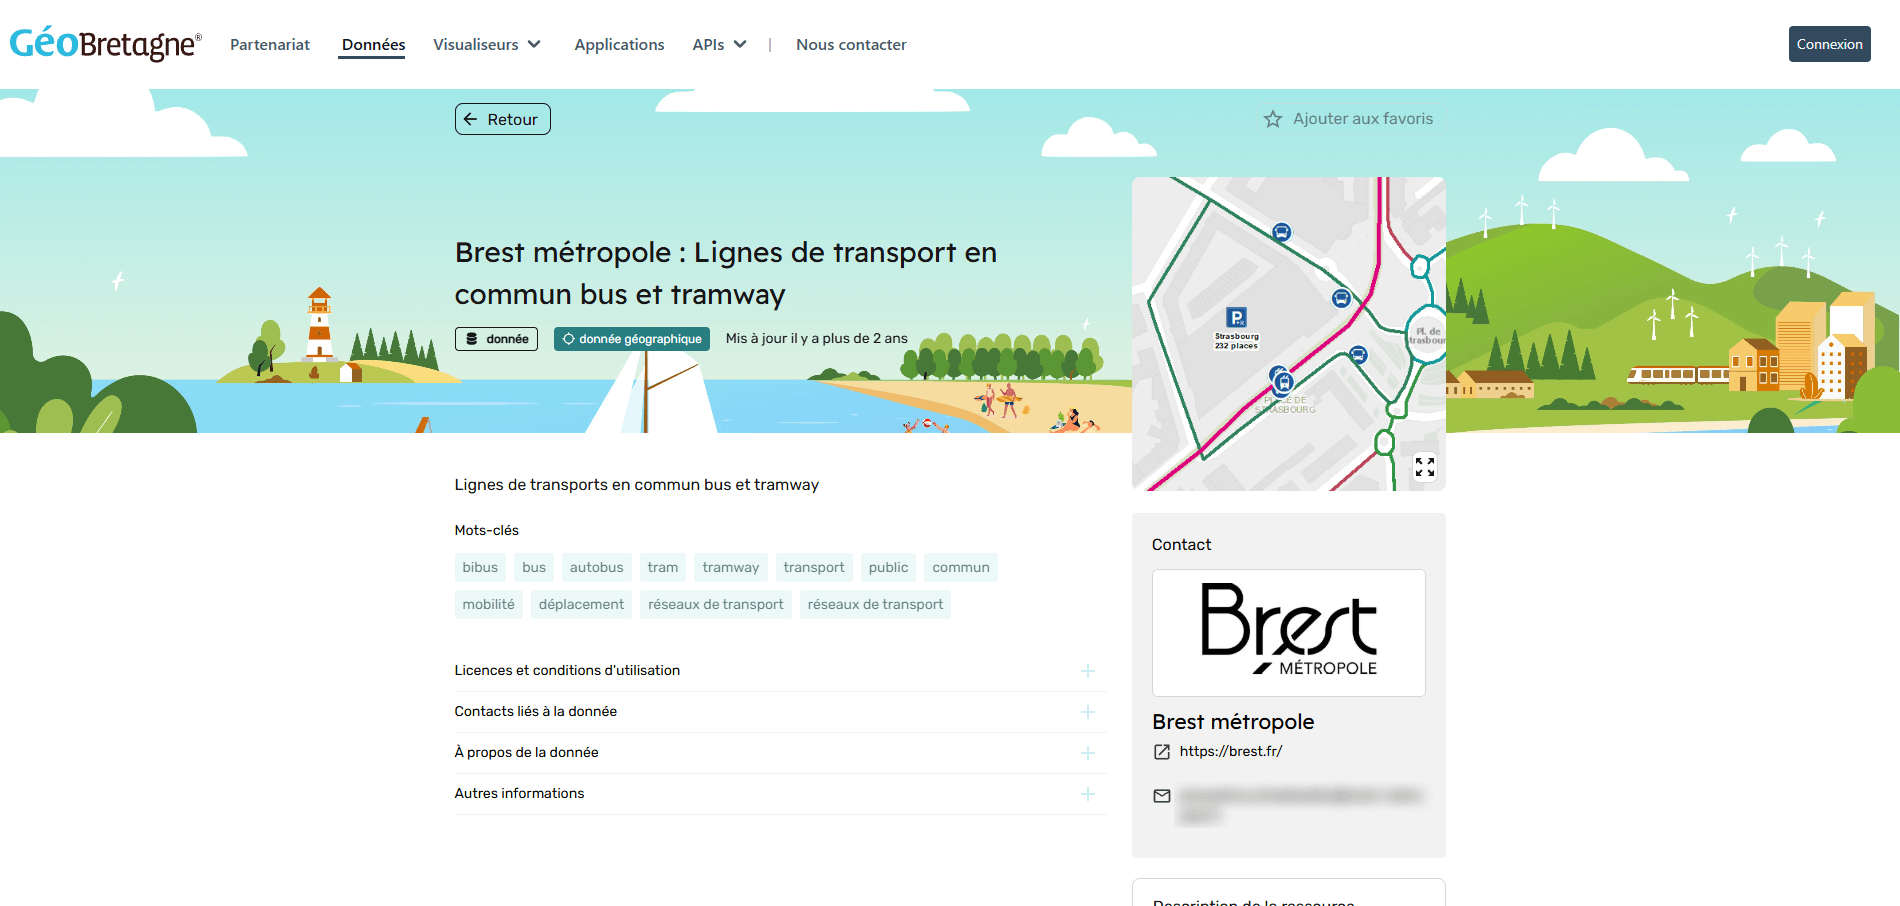Select the bibus keyword tag

coord(480,567)
